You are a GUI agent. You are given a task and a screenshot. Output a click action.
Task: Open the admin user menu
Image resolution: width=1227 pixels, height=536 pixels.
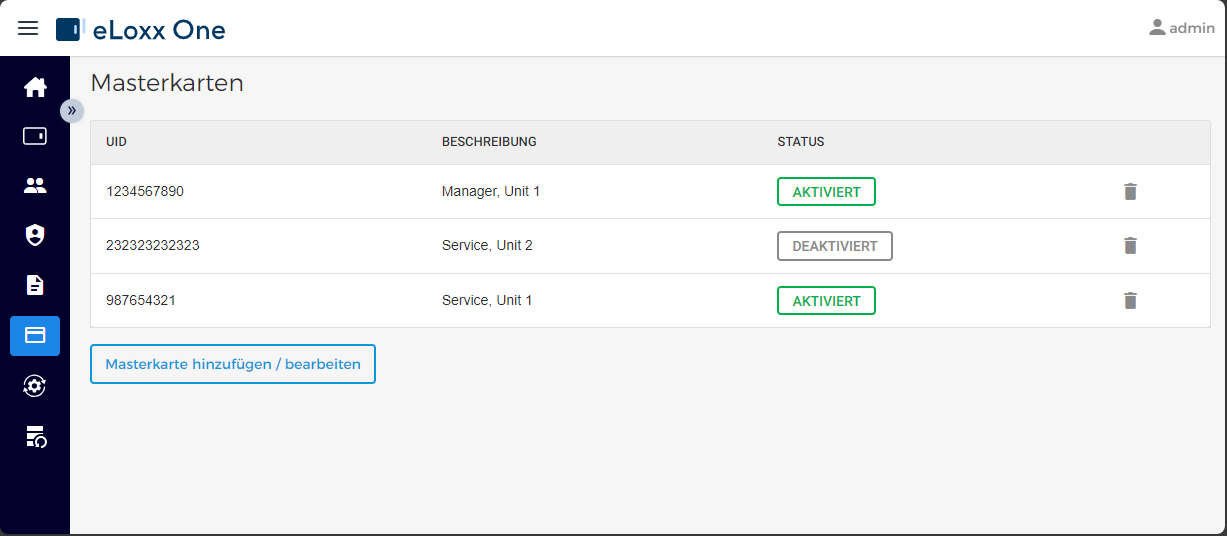coord(1181,28)
